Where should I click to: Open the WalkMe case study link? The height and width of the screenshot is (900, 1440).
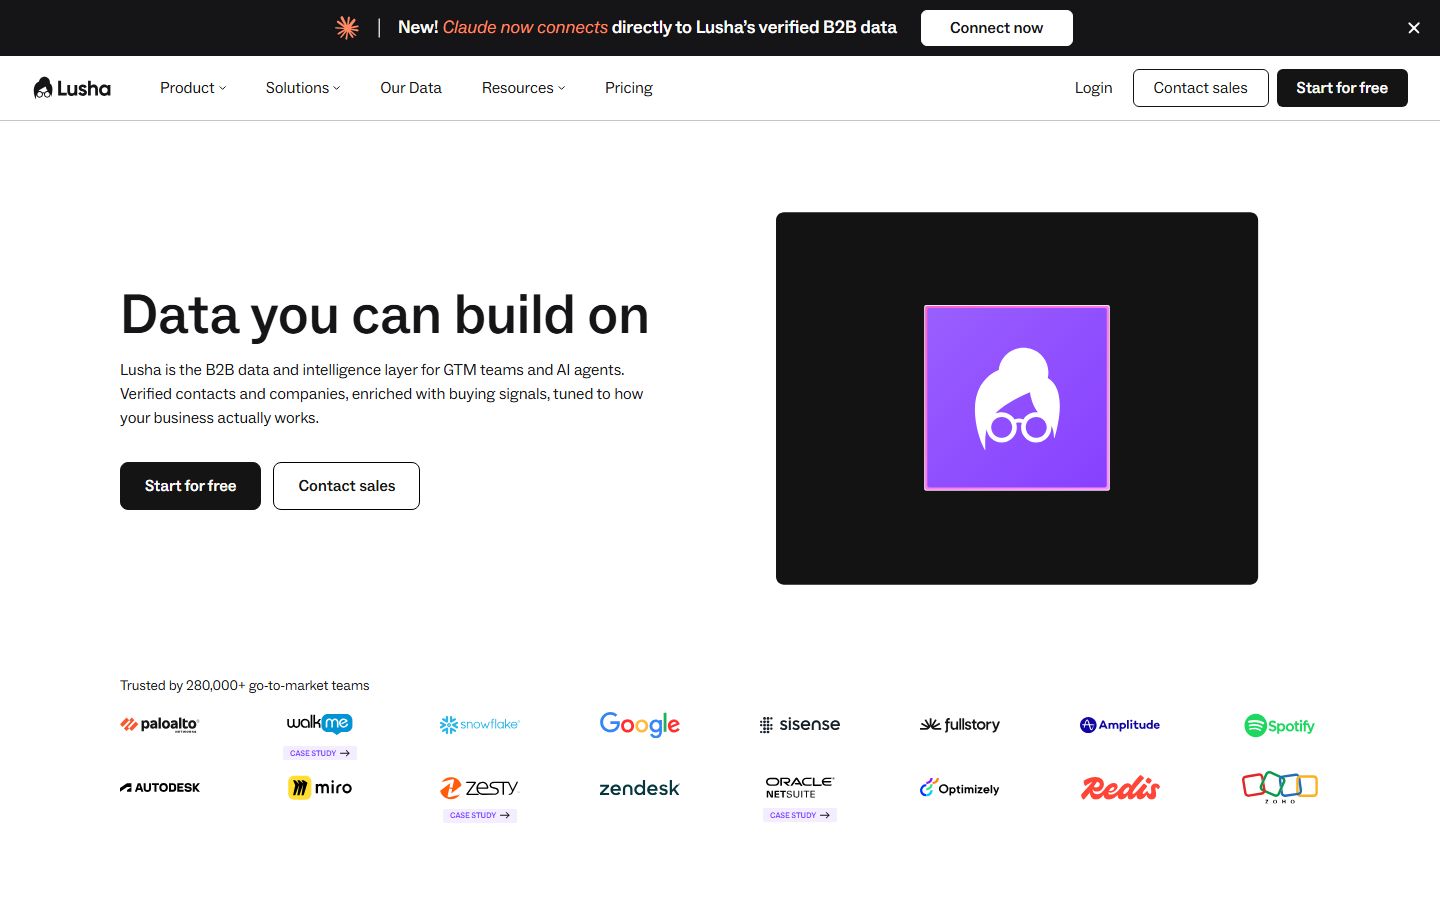coord(320,753)
